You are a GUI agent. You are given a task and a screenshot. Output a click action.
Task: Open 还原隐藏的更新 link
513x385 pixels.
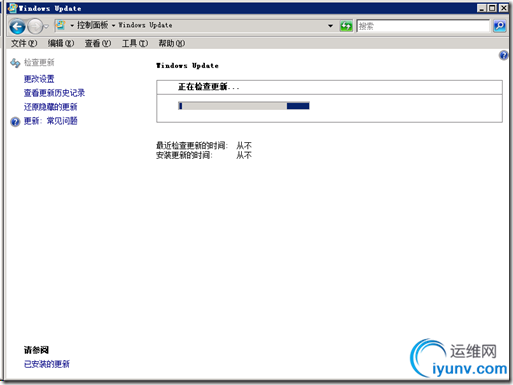pyautogui.click(x=50, y=107)
